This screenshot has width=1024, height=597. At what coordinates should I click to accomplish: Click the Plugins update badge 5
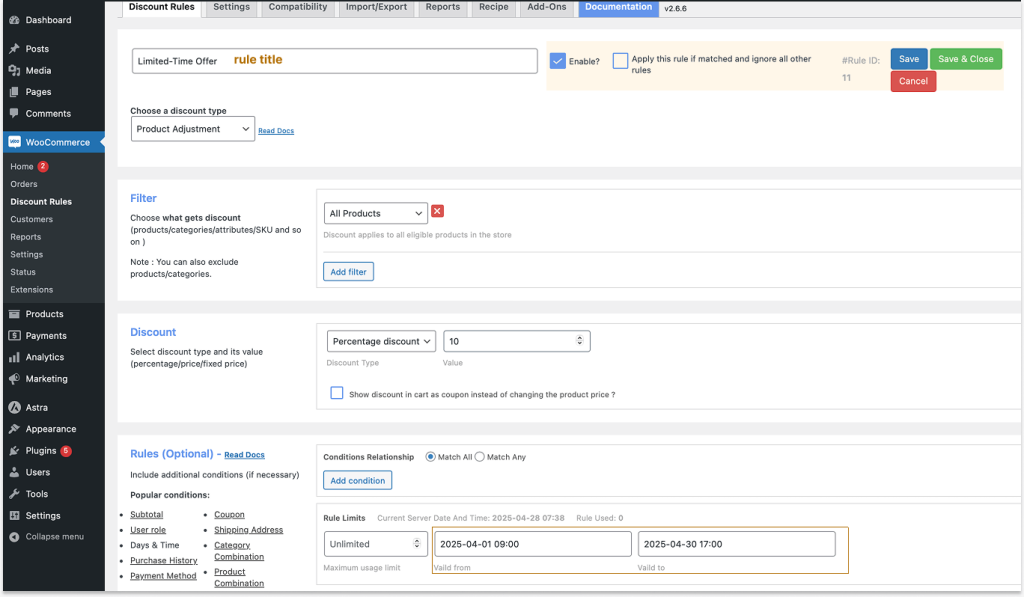[66, 451]
